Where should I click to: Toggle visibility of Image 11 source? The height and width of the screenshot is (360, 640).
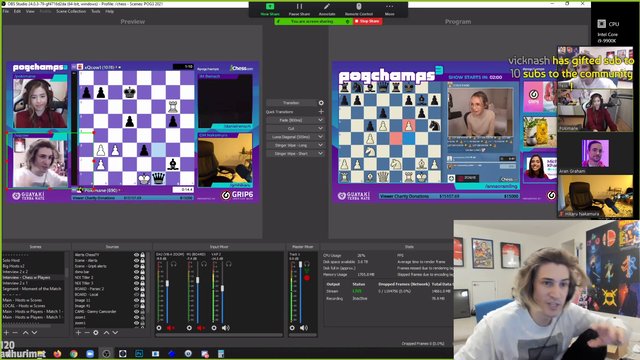coord(136,300)
